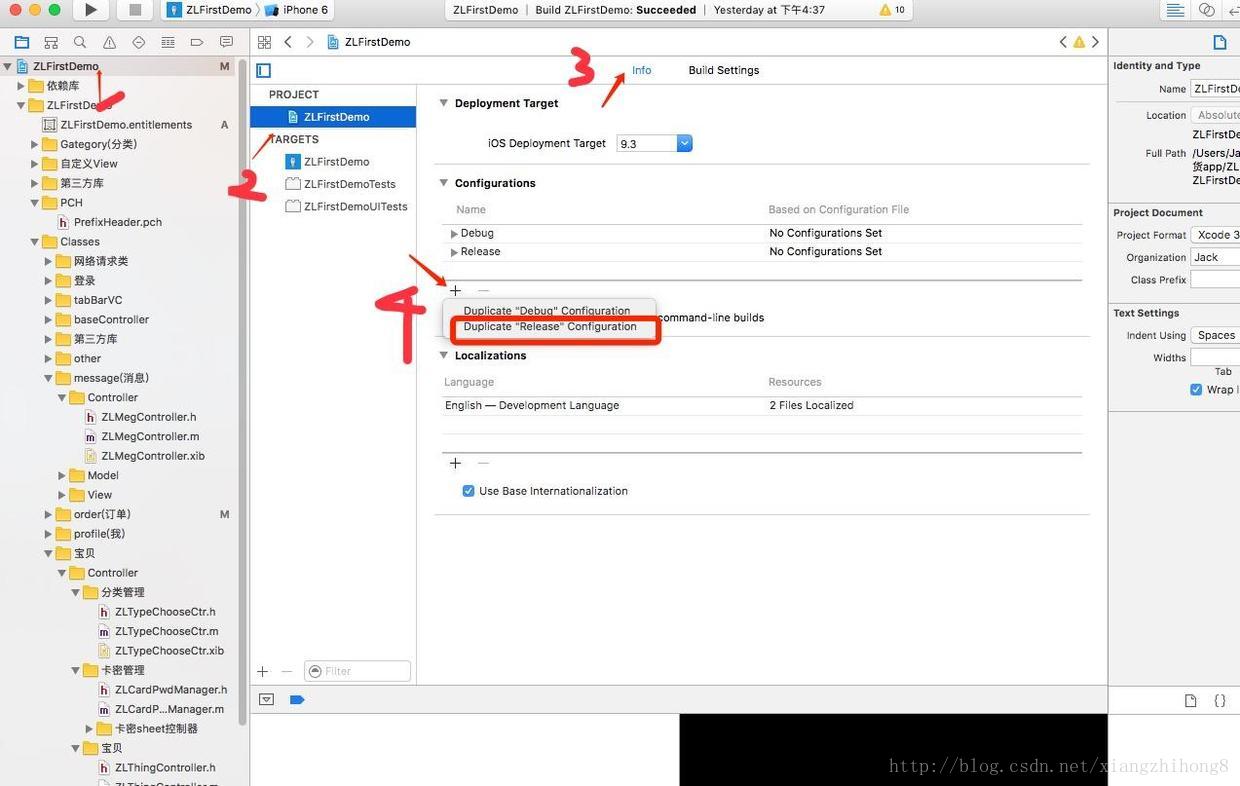
Task: Click the blue breakpoint toggle icon
Action: coord(297,700)
